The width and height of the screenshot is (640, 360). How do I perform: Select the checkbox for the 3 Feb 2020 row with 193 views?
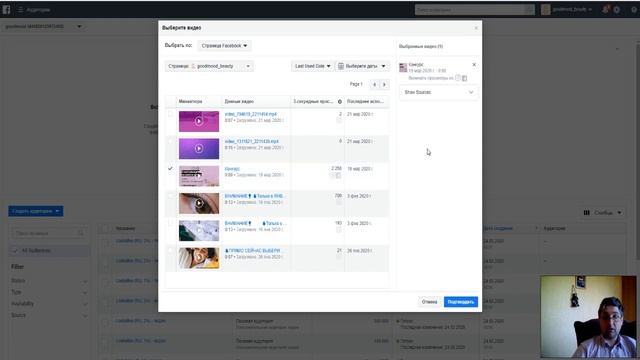click(x=170, y=223)
